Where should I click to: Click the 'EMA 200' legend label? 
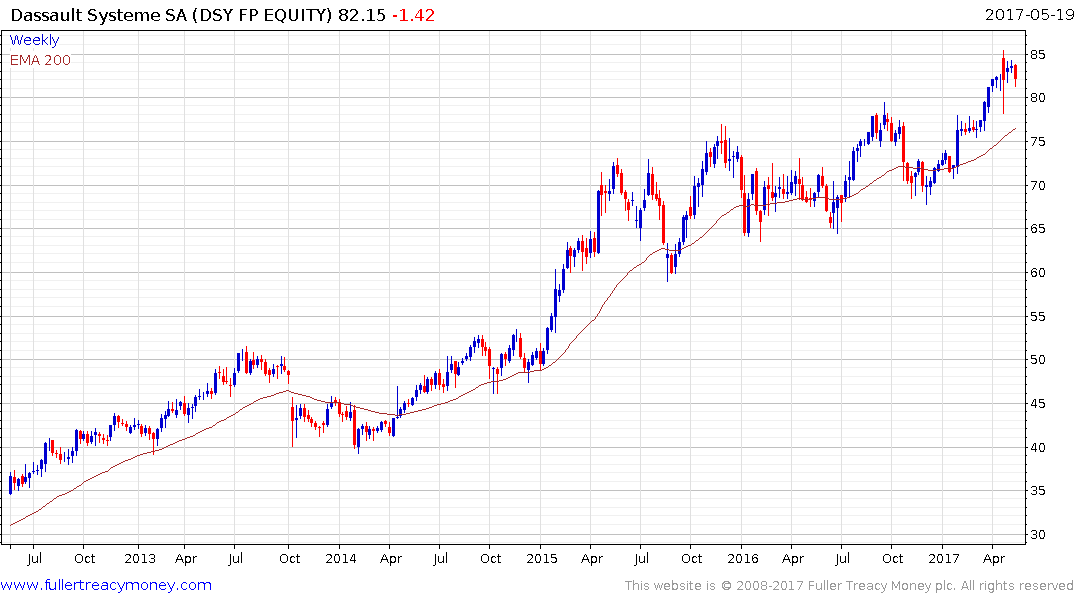[x=40, y=60]
